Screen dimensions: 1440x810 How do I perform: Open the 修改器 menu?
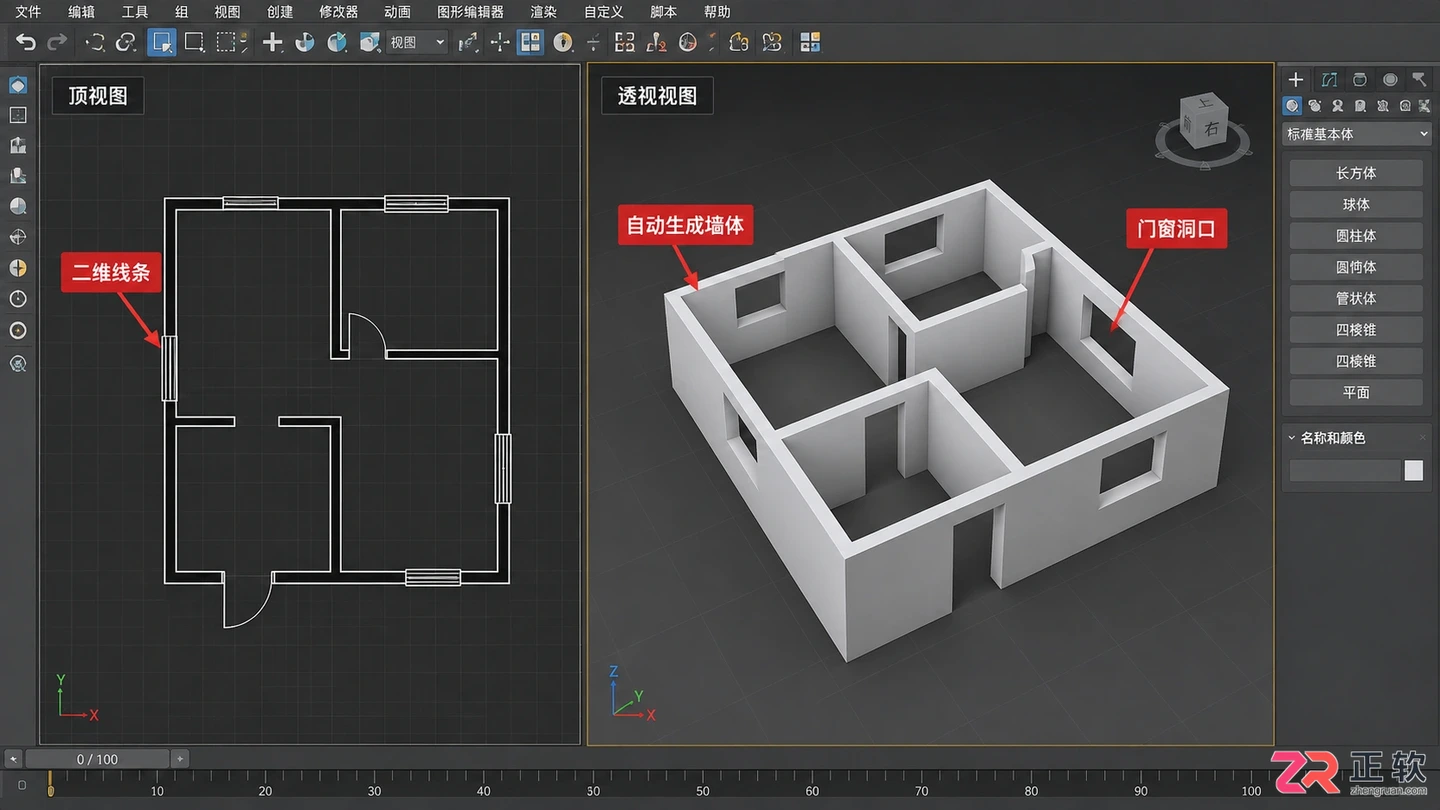click(338, 12)
